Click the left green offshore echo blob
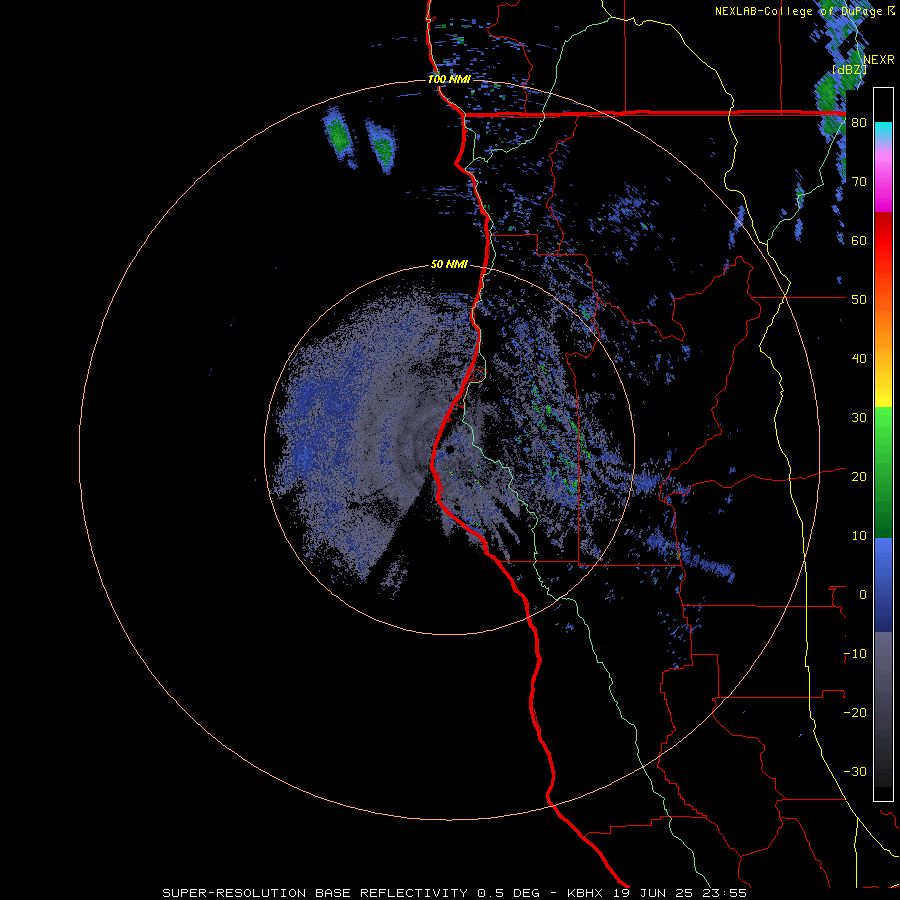 [339, 137]
